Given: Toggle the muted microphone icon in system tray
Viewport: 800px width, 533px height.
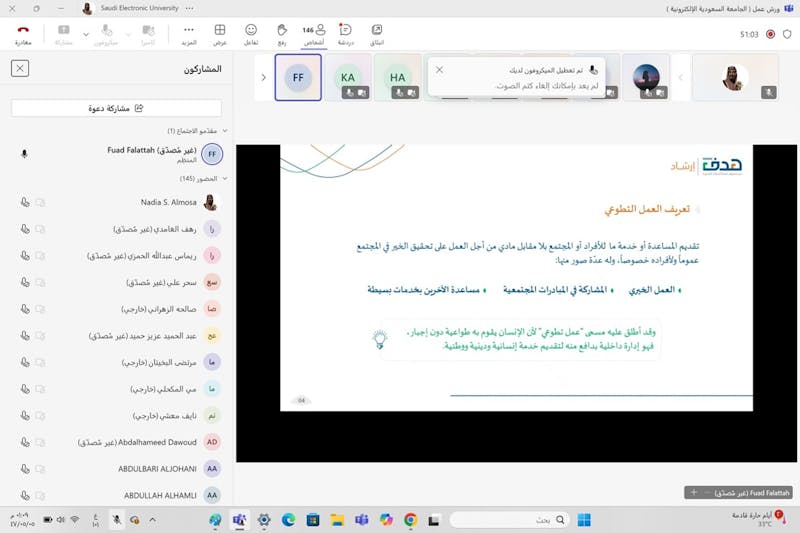Looking at the screenshot, I should (117, 520).
